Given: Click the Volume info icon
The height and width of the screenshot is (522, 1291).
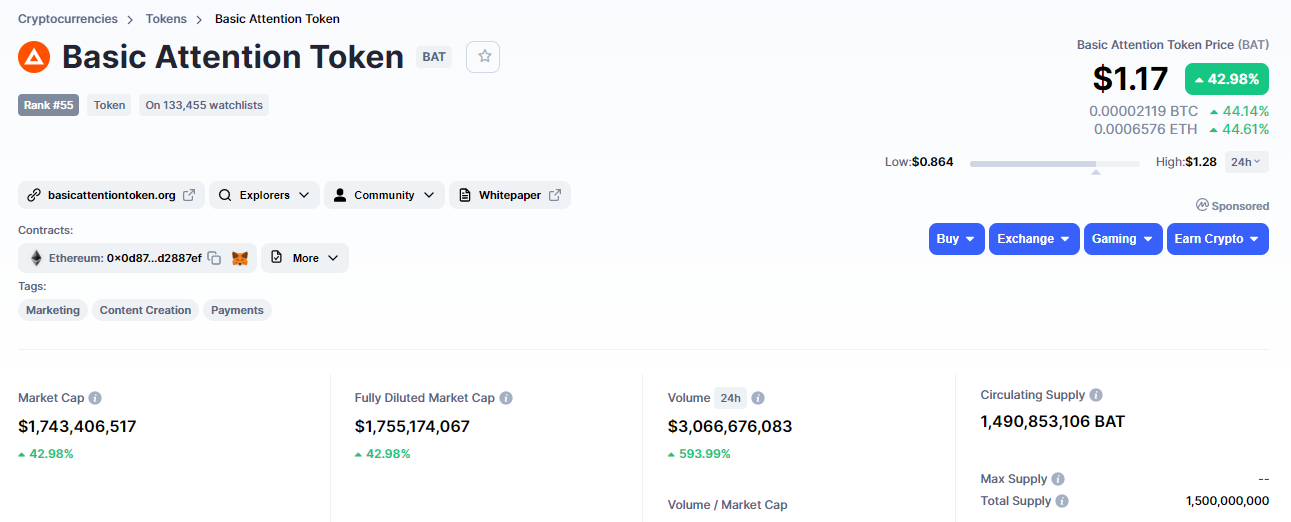Looking at the screenshot, I should 758,398.
